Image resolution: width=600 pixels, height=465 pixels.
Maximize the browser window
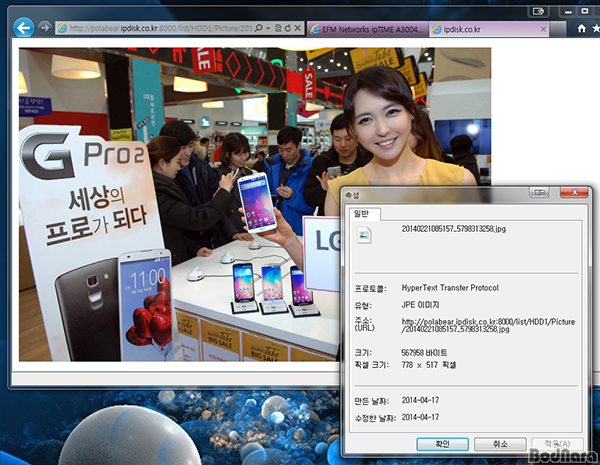pos(585,11)
